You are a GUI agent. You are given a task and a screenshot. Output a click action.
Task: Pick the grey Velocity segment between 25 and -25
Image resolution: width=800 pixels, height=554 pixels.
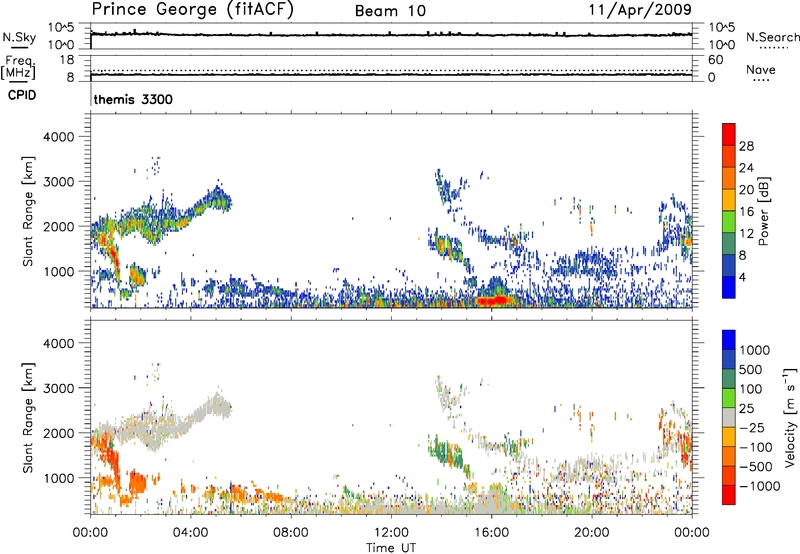729,417
